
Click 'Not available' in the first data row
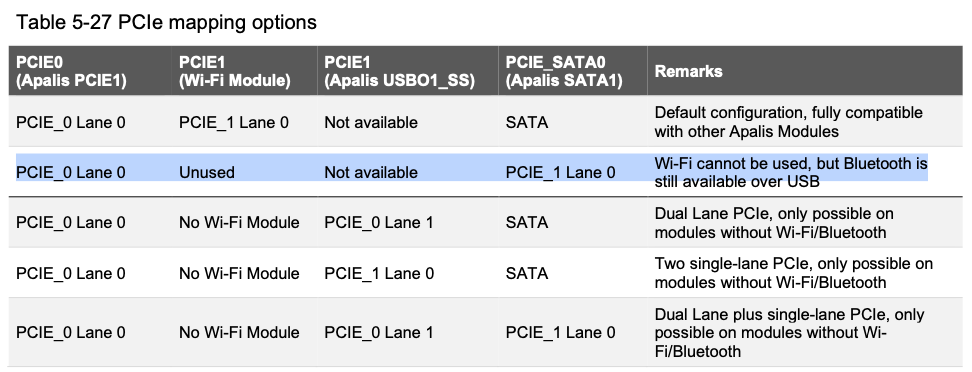pos(371,123)
